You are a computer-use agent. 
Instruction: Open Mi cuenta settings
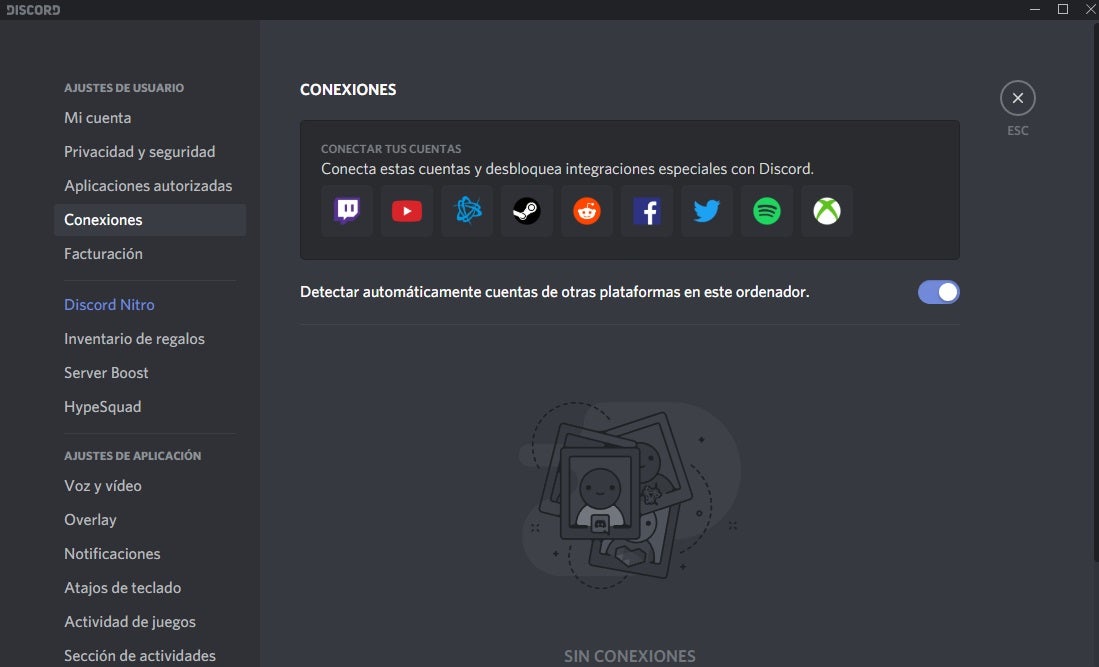point(98,118)
